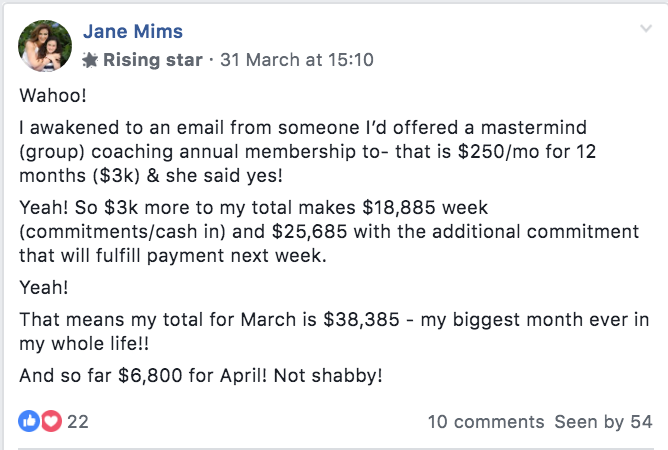Screen dimensions: 668x450
Task: View the 22 reactions count
Action: point(78,422)
